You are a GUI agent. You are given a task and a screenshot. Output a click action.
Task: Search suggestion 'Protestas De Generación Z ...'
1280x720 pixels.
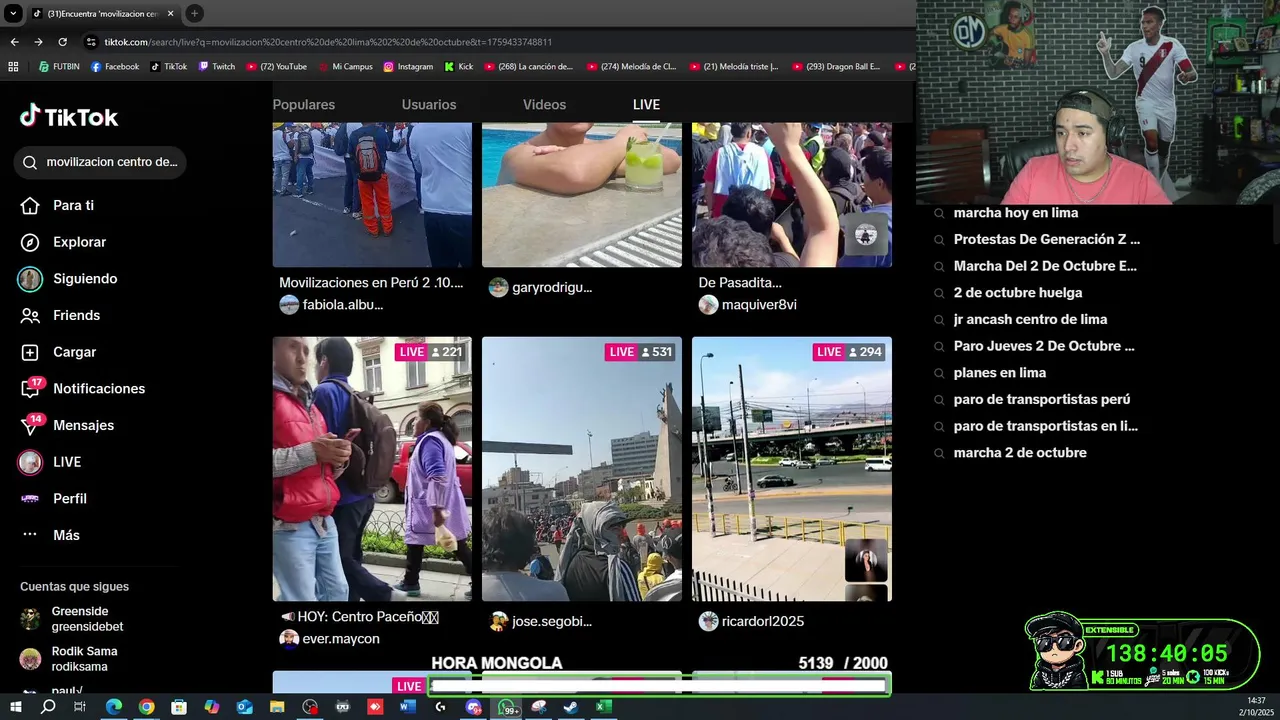(1047, 240)
